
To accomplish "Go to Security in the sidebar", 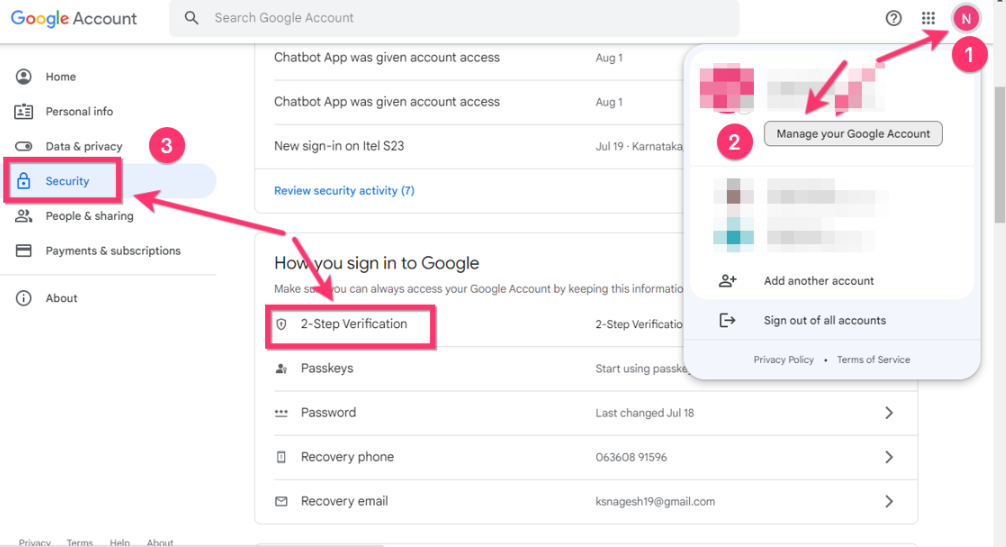I will point(67,181).
